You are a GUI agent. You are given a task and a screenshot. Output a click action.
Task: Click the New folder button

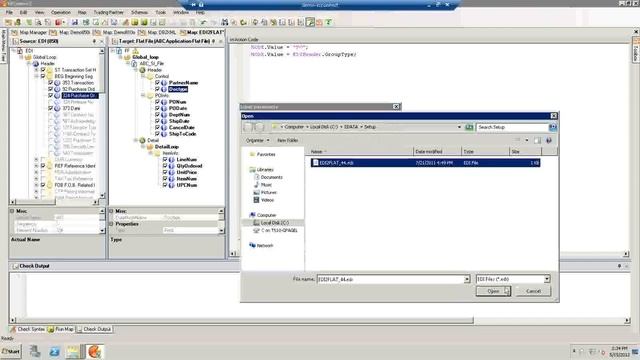point(287,140)
